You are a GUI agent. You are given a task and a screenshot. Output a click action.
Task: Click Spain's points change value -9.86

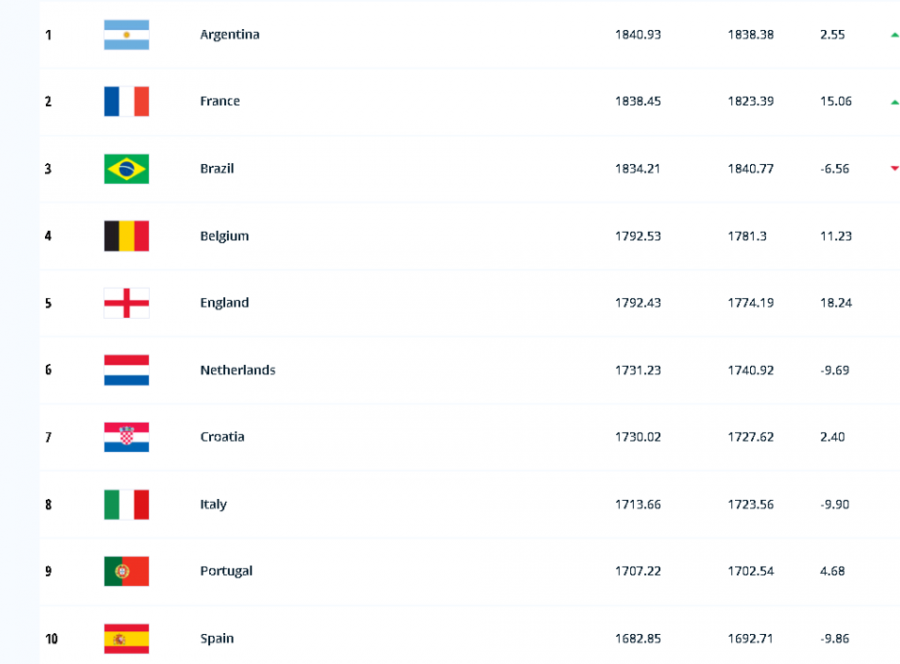tap(835, 639)
